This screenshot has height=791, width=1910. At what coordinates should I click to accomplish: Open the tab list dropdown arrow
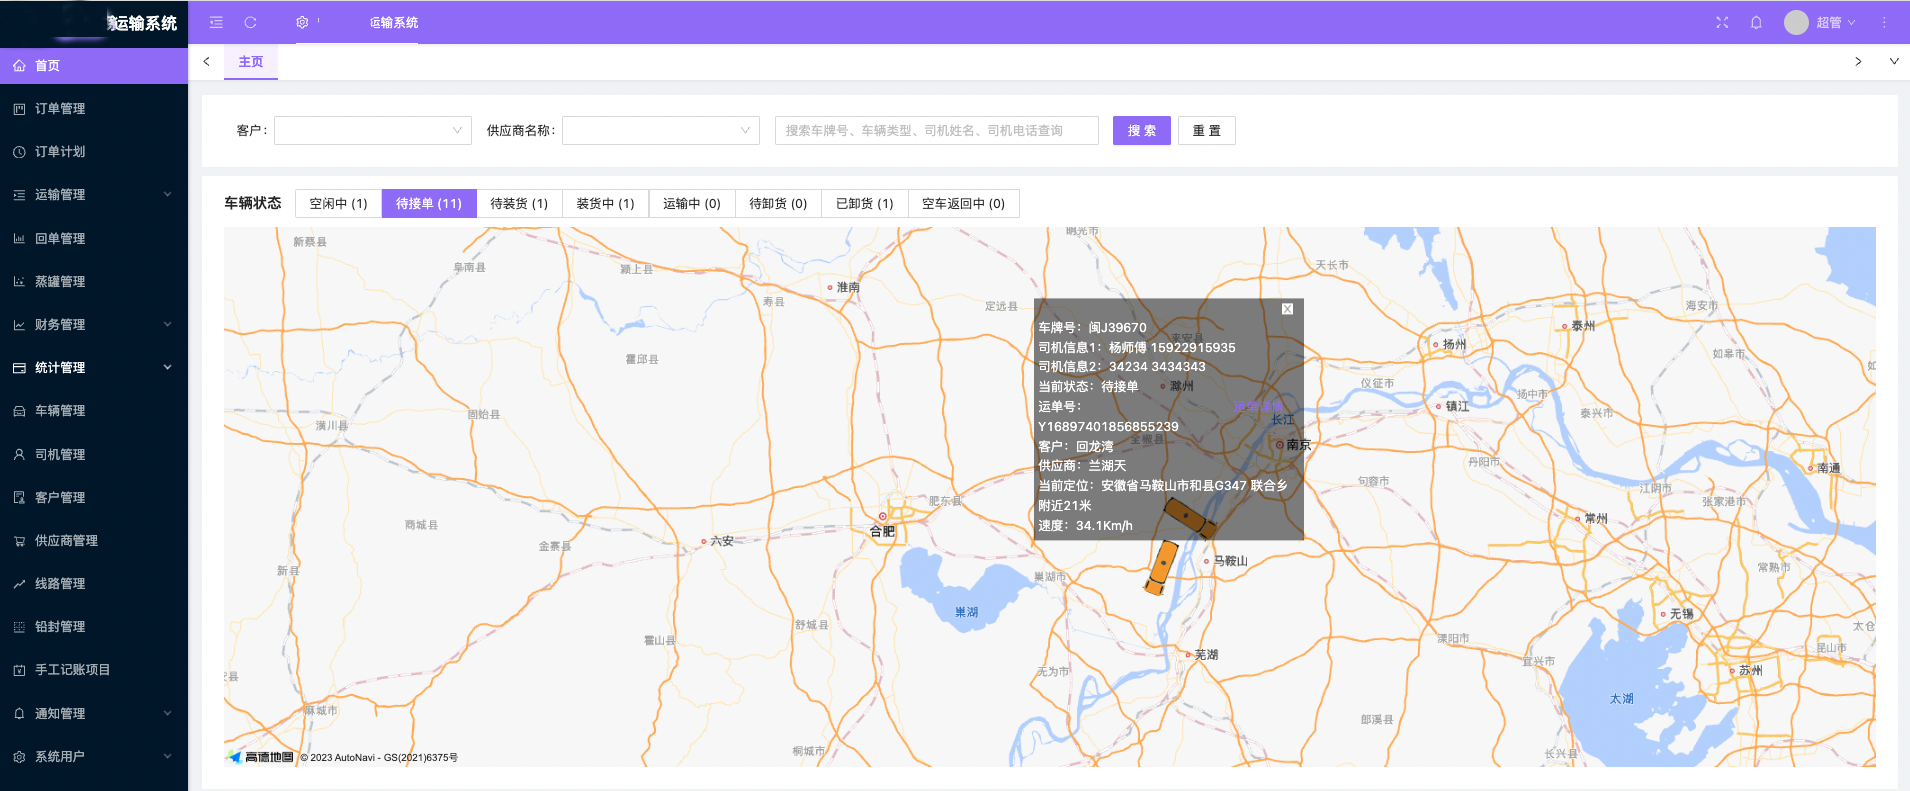[1894, 61]
